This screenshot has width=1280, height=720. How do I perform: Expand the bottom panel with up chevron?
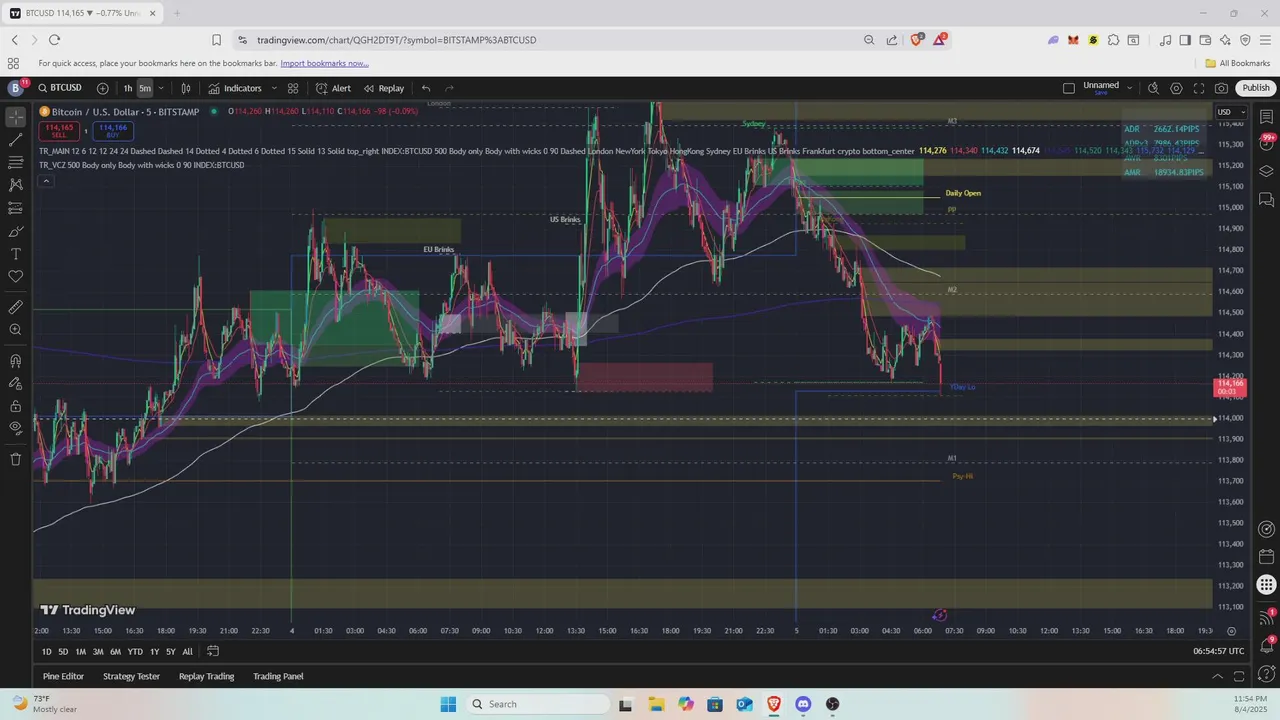pos(1217,676)
